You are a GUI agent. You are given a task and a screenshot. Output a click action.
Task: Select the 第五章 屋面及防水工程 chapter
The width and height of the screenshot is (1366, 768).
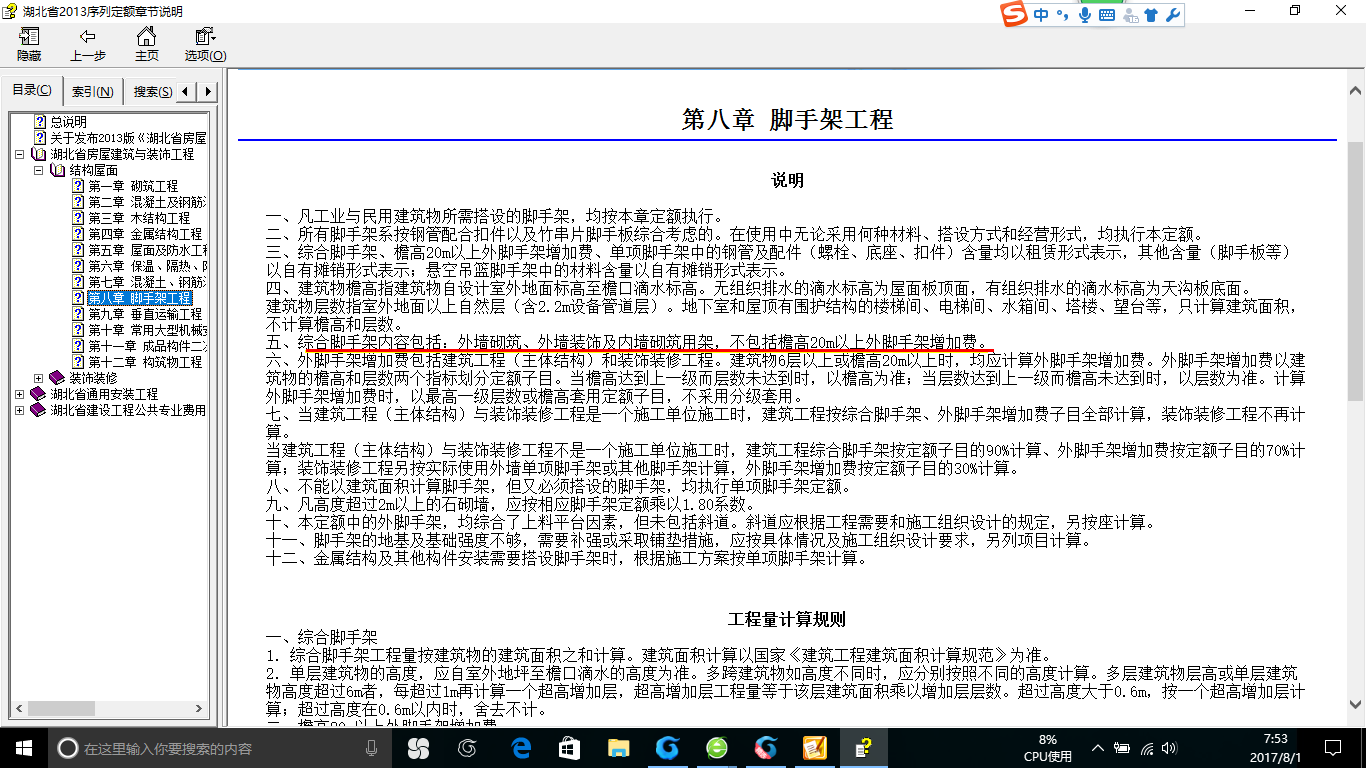tap(147, 250)
